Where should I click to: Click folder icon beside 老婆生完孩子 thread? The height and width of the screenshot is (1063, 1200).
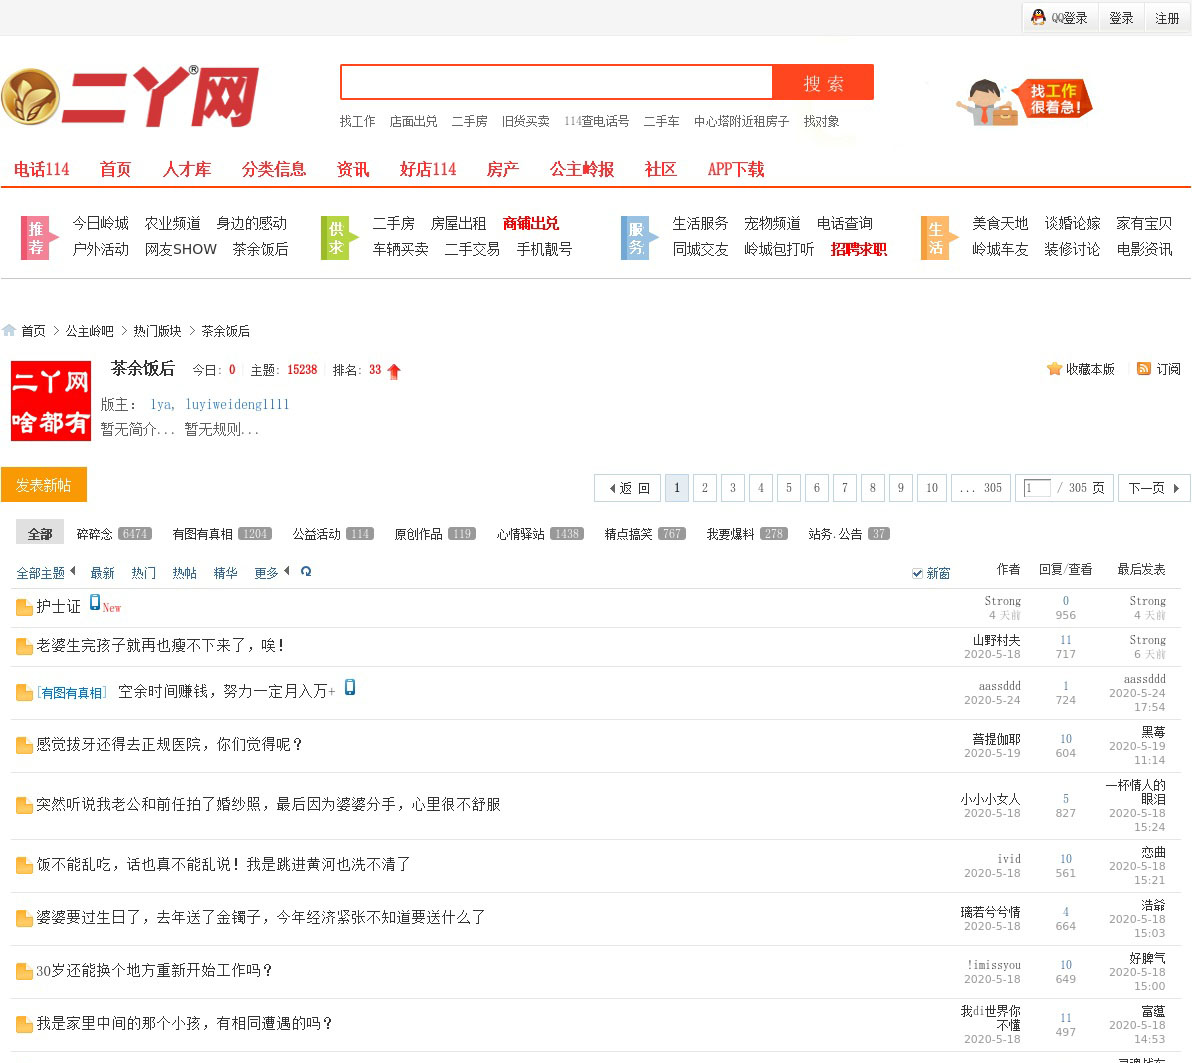(24, 646)
